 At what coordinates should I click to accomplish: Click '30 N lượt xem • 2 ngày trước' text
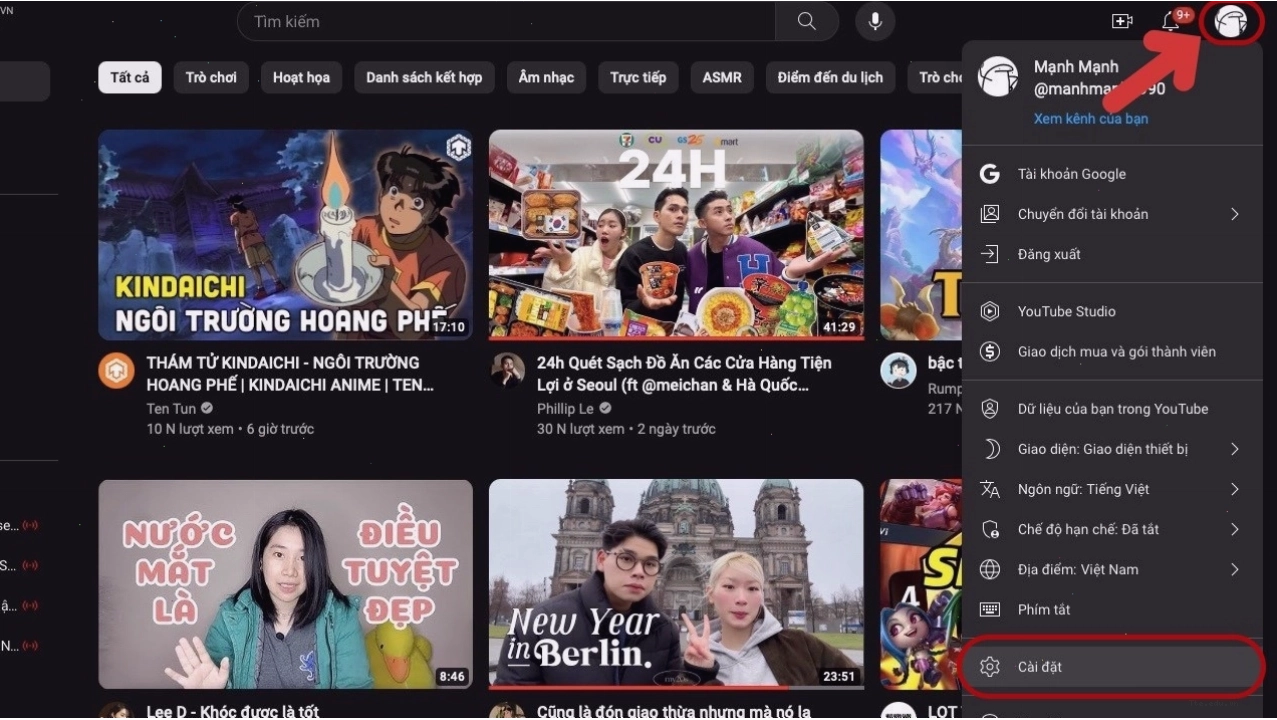626,429
